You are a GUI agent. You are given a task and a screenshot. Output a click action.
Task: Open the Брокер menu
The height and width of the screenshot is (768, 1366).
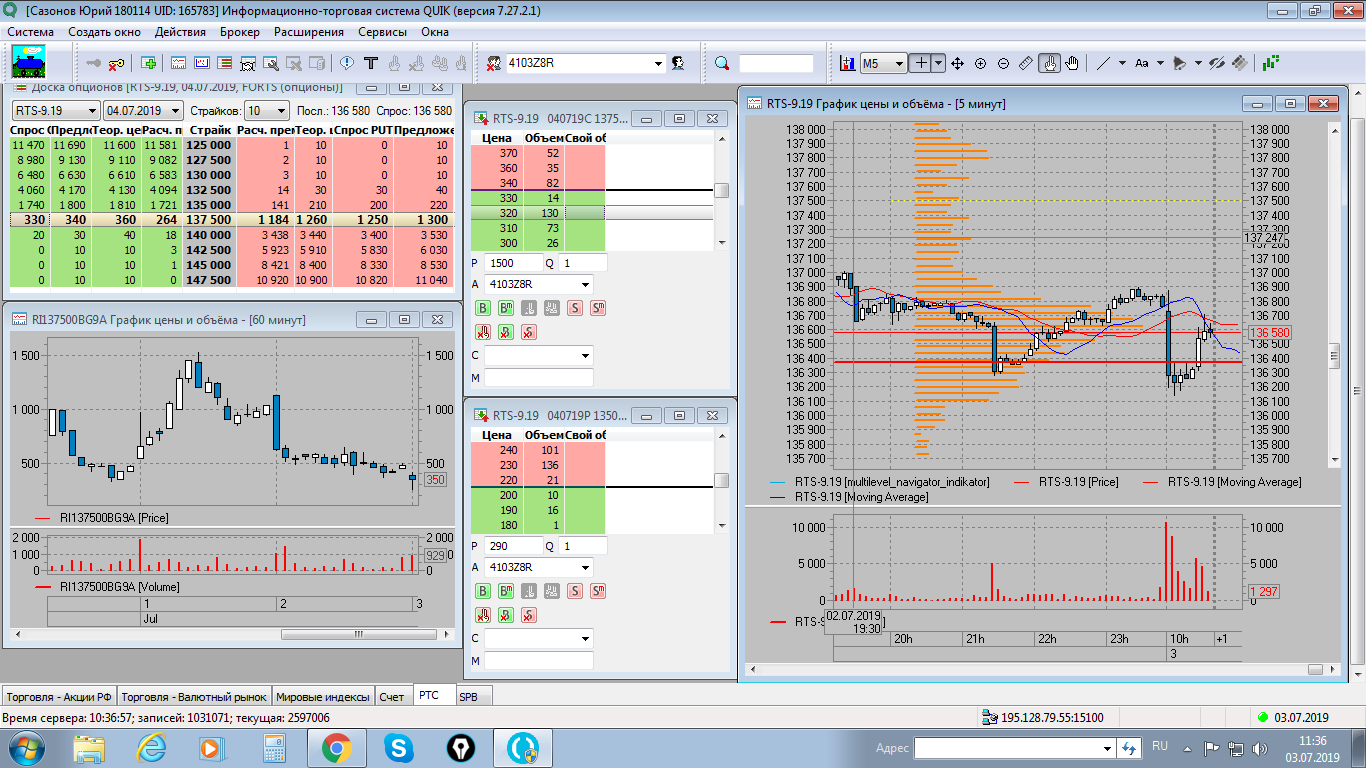(x=239, y=32)
